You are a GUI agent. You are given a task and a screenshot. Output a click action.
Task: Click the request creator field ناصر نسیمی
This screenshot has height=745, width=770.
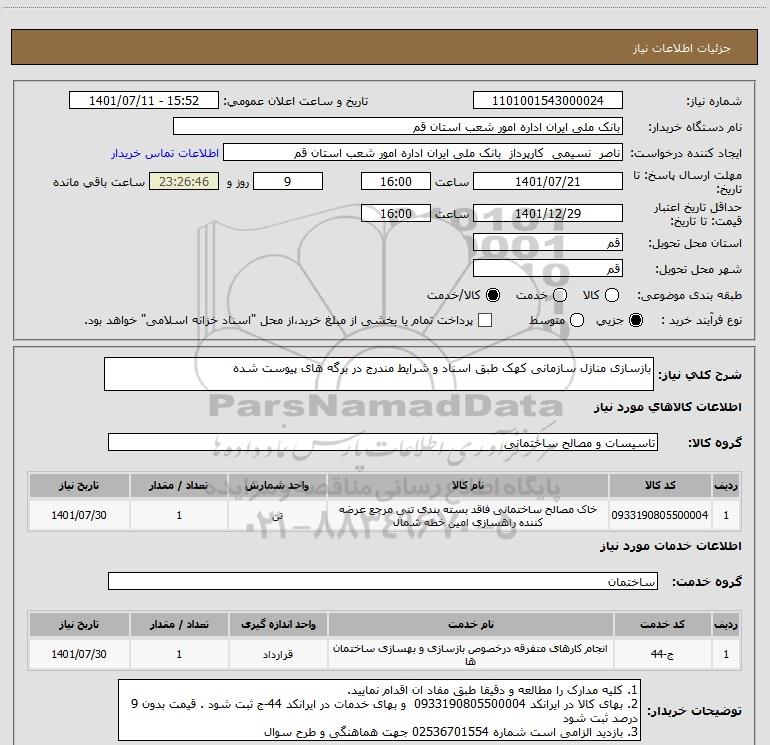point(423,153)
